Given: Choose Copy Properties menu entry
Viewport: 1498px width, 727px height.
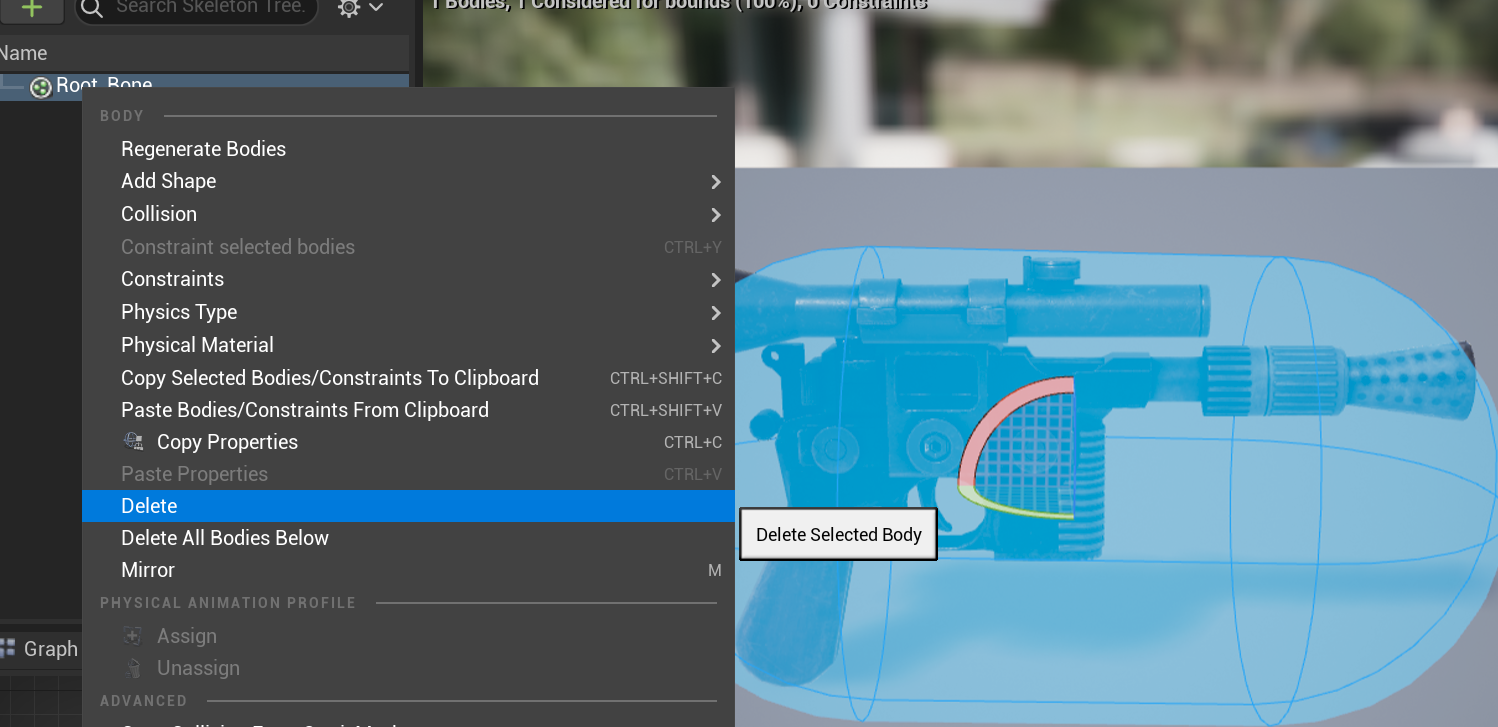Looking at the screenshot, I should 408,442.
